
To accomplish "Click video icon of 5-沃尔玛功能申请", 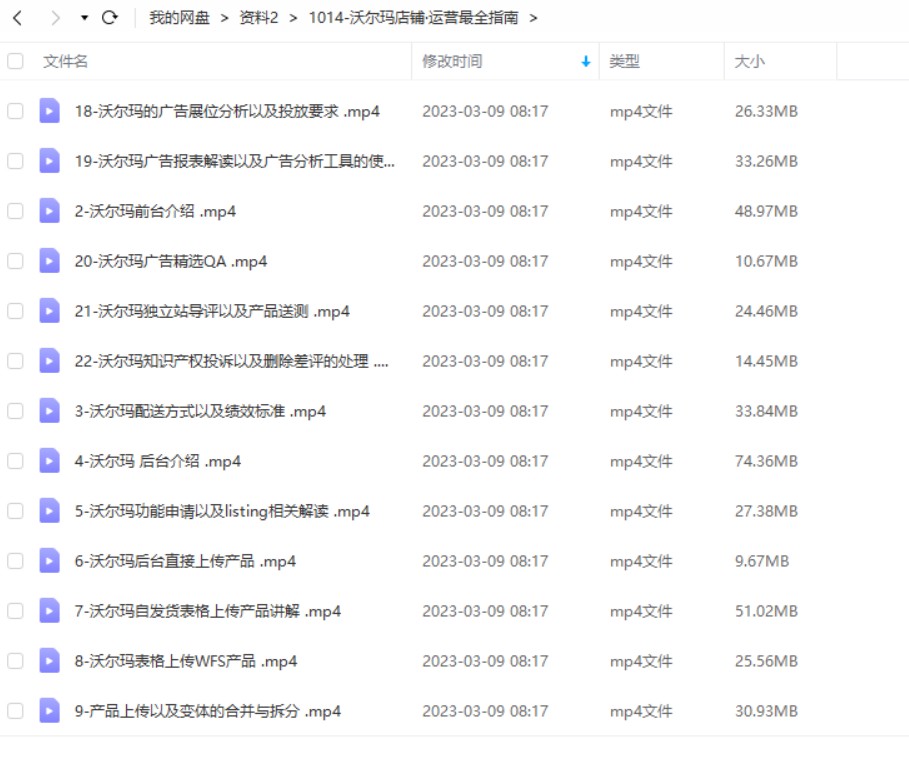I will (49, 511).
